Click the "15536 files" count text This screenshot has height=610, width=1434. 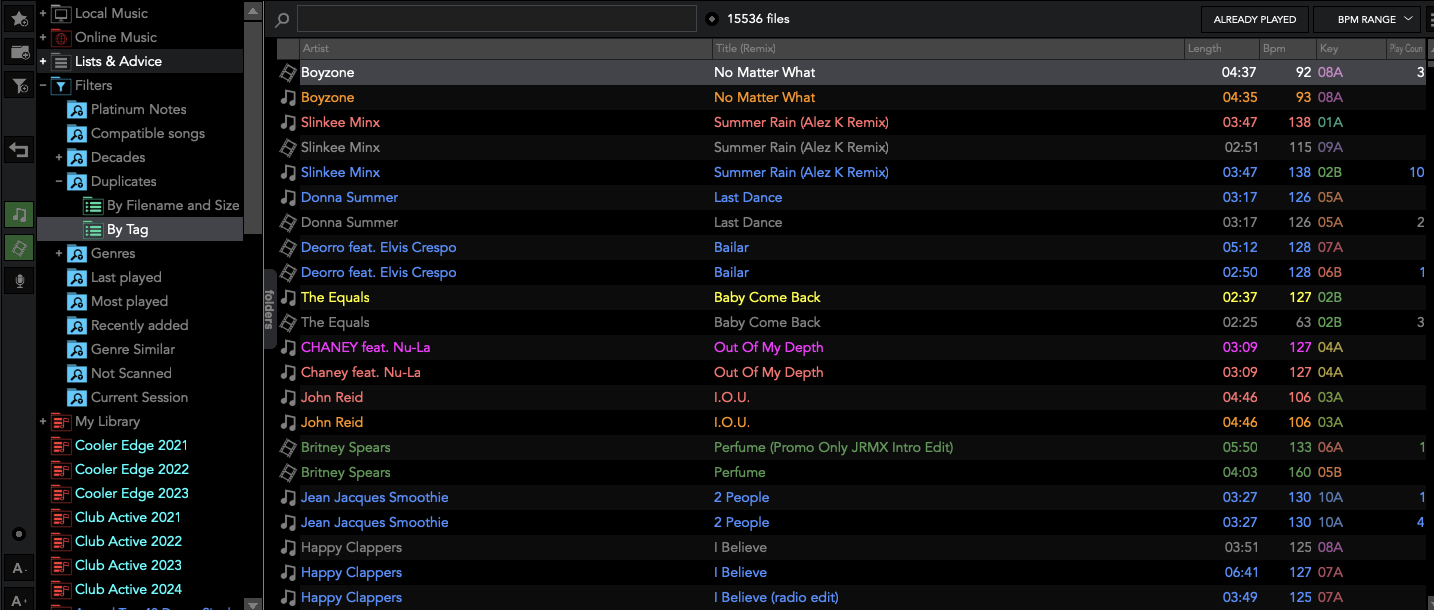758,19
